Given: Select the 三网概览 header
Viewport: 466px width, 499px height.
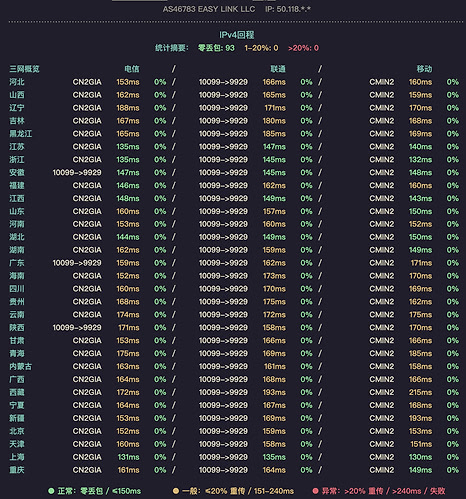Looking at the screenshot, I should tap(24, 69).
